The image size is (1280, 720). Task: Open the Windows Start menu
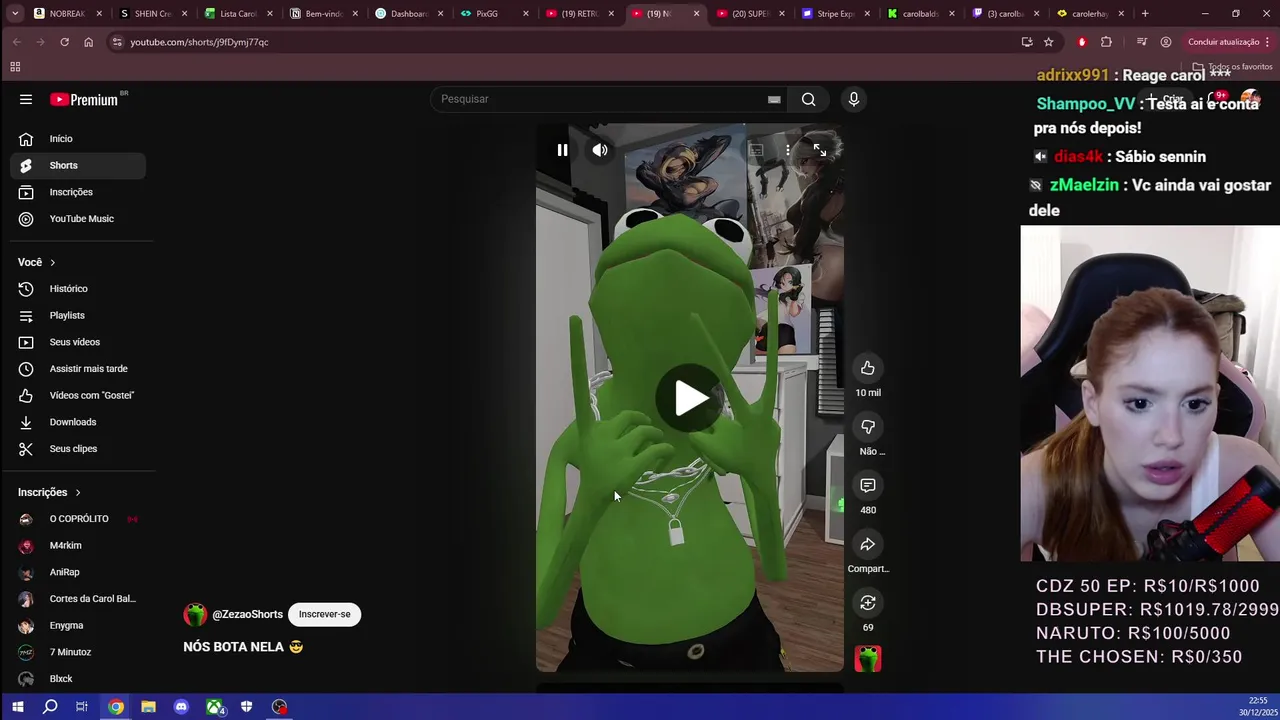tap(17, 707)
